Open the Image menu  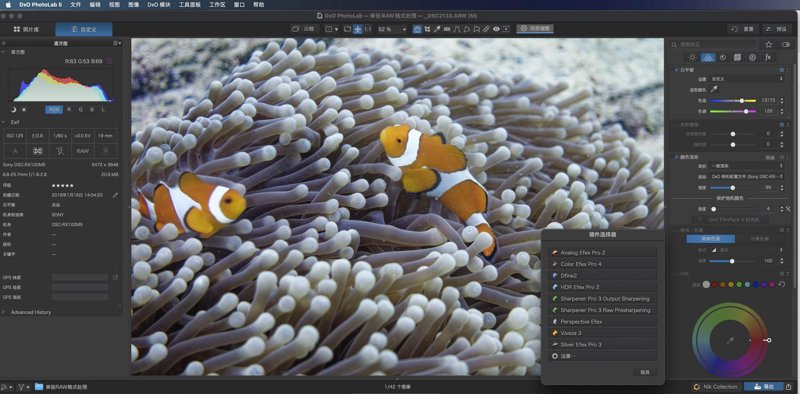[134, 5]
